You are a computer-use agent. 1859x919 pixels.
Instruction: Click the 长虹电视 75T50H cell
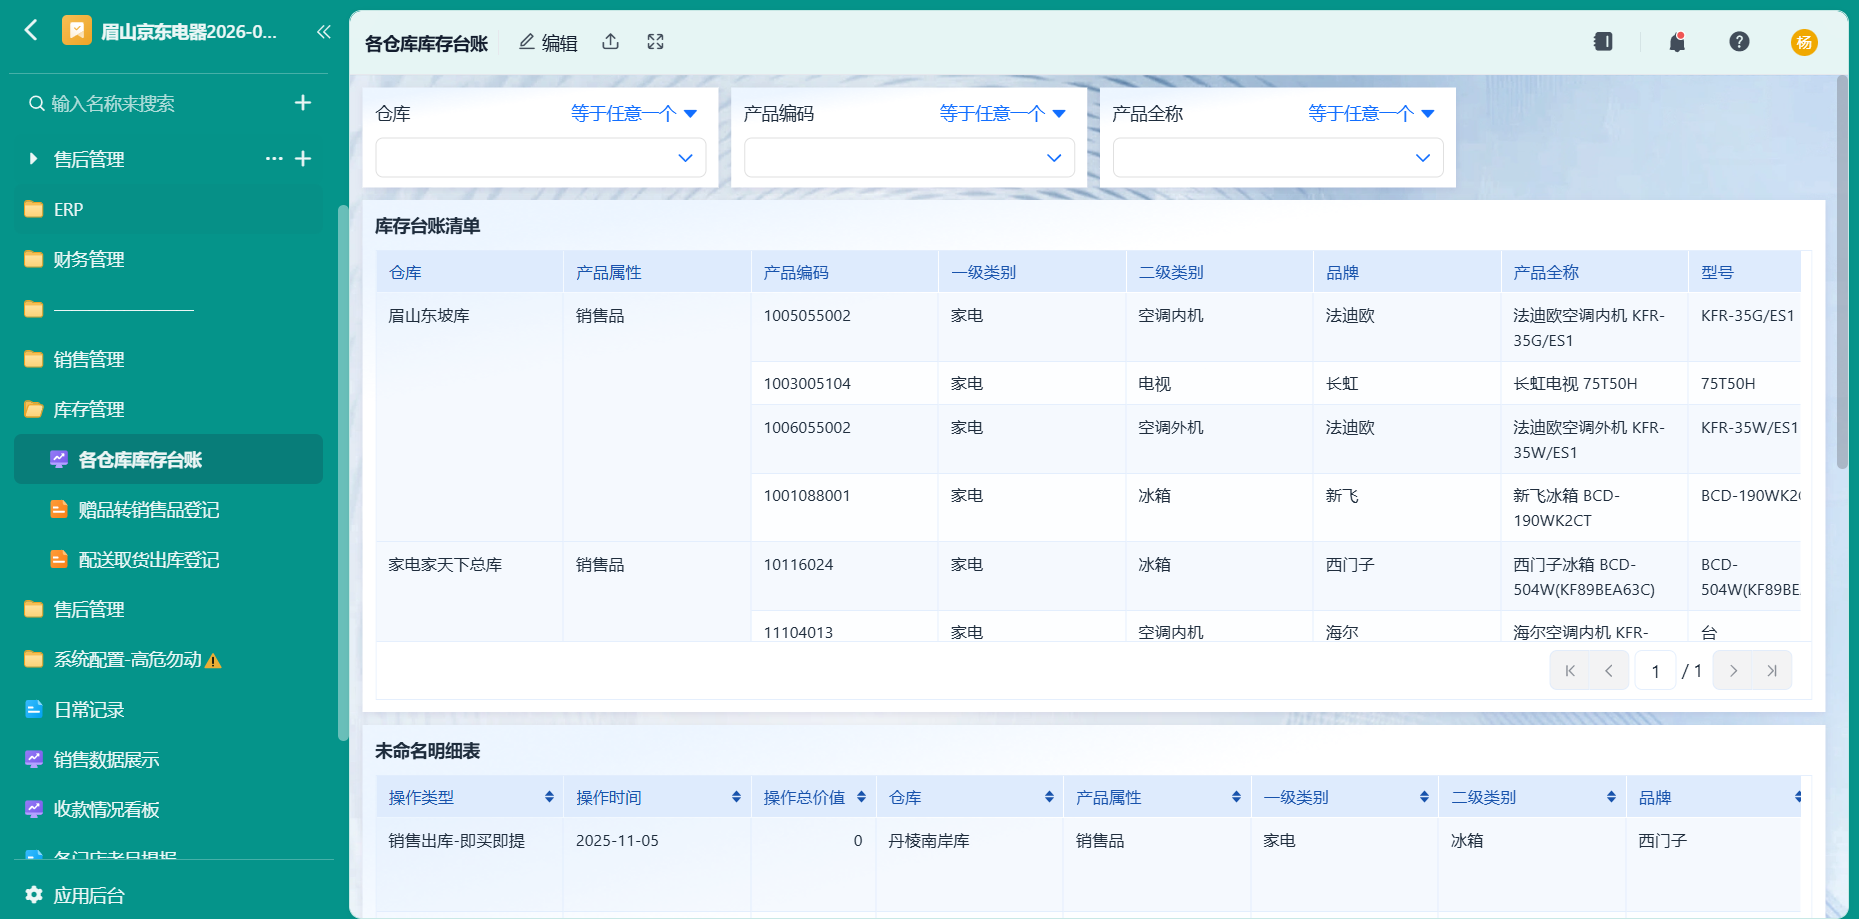[1594, 383]
